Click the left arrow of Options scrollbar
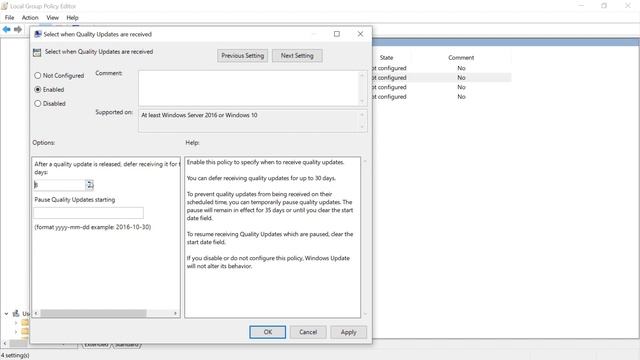Image resolution: width=640 pixels, height=360 pixels. [x=36, y=313]
